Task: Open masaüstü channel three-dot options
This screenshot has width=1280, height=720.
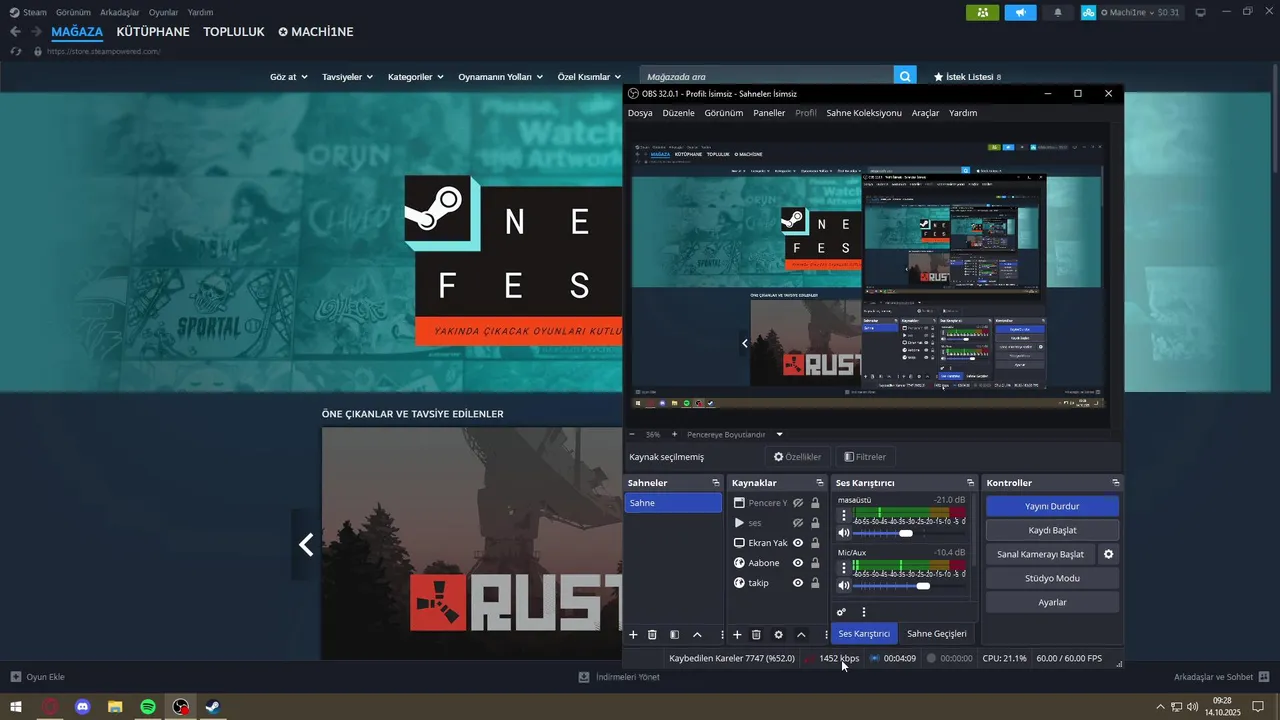Action: pyautogui.click(x=844, y=516)
